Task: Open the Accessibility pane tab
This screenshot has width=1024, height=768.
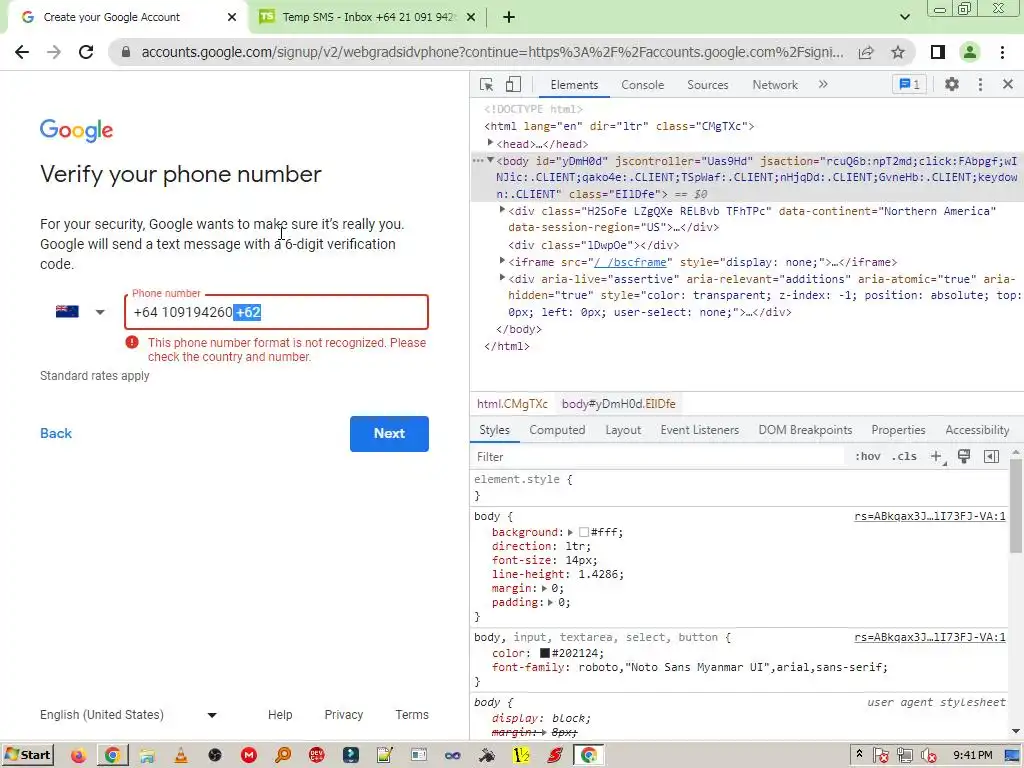Action: [977, 430]
